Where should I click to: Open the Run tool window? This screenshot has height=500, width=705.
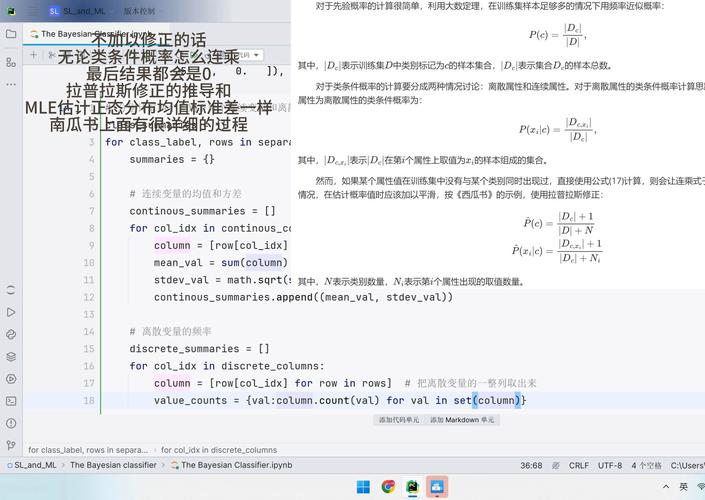tap(11, 312)
